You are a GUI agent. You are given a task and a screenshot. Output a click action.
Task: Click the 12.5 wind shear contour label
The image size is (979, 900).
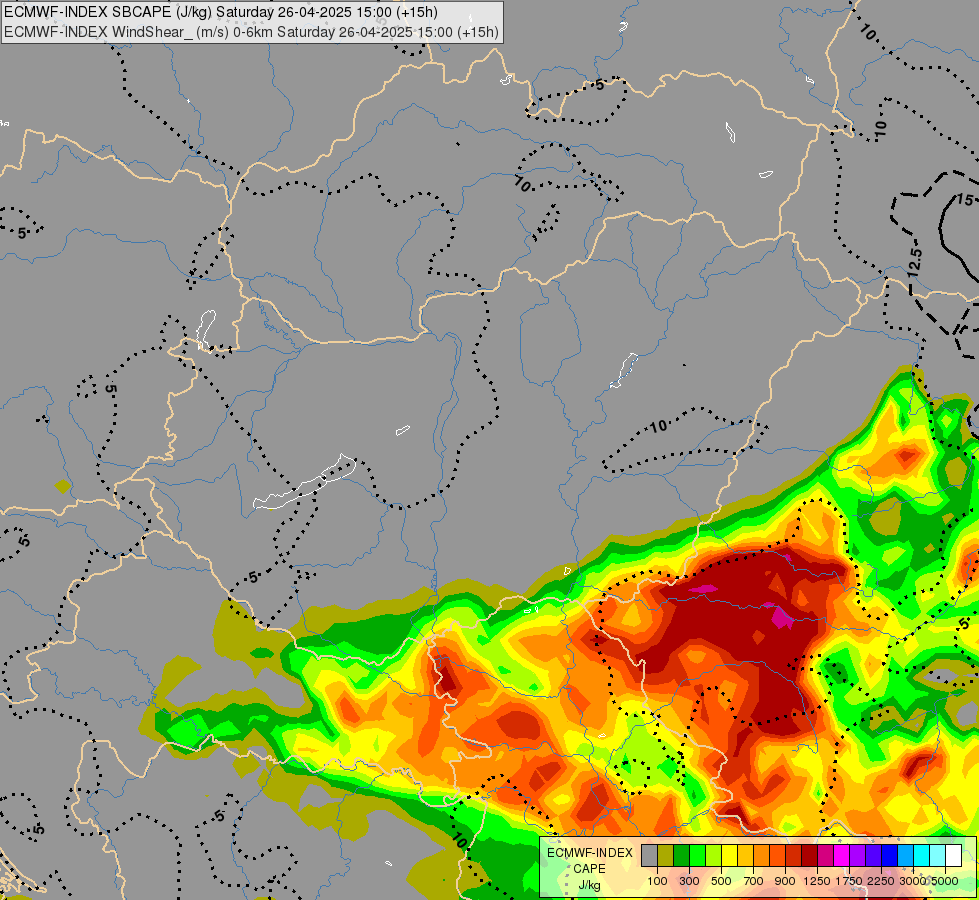click(915, 262)
